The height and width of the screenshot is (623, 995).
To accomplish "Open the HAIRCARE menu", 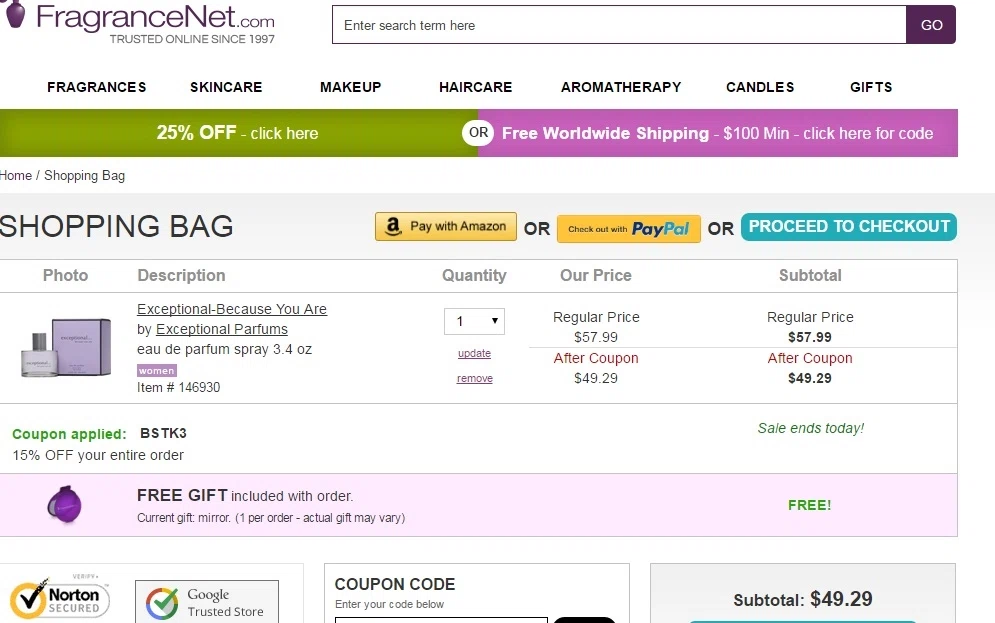I will 475,87.
